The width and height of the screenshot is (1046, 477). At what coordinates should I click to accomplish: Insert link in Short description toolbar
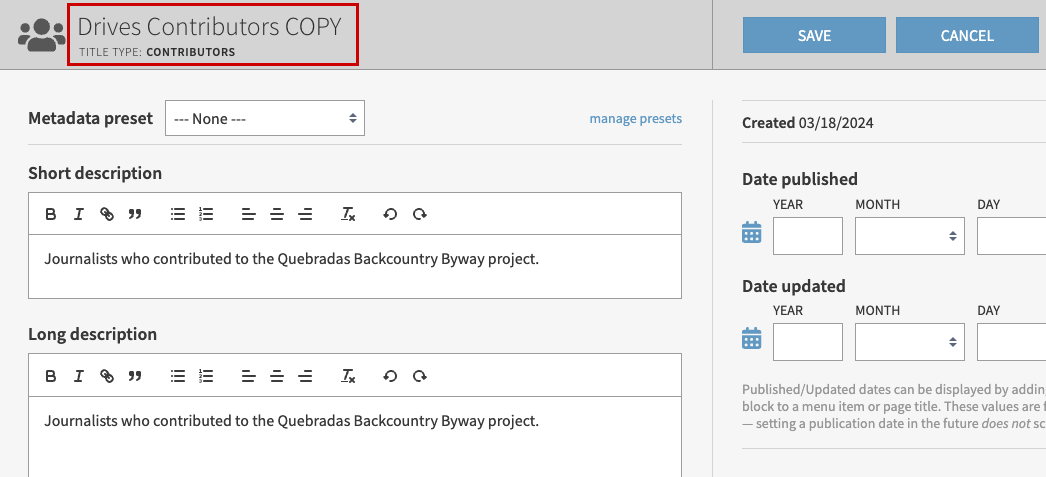pyautogui.click(x=107, y=214)
